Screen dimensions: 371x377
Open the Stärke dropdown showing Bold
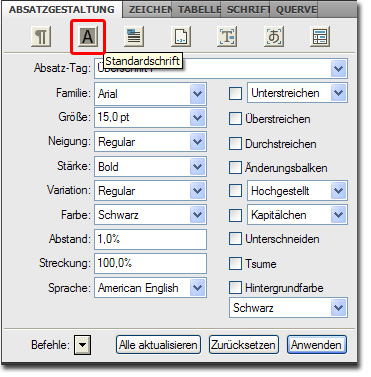[197, 166]
